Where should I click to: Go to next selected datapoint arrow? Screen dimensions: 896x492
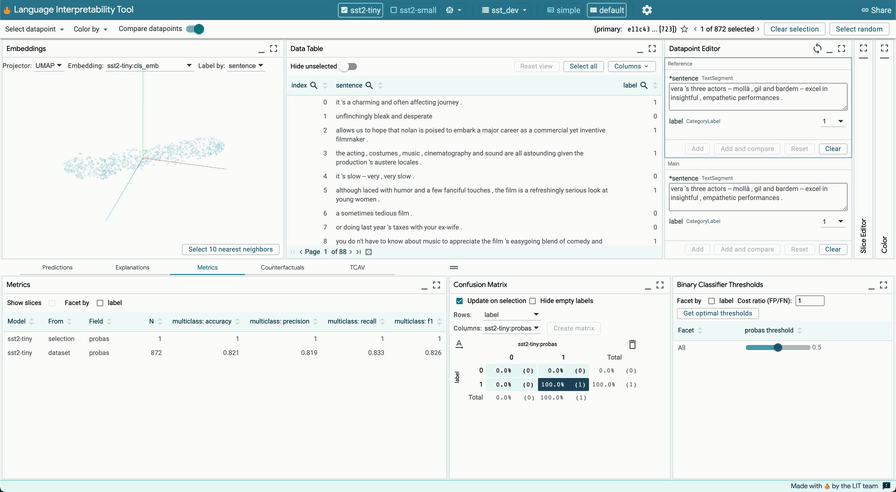tap(757, 29)
